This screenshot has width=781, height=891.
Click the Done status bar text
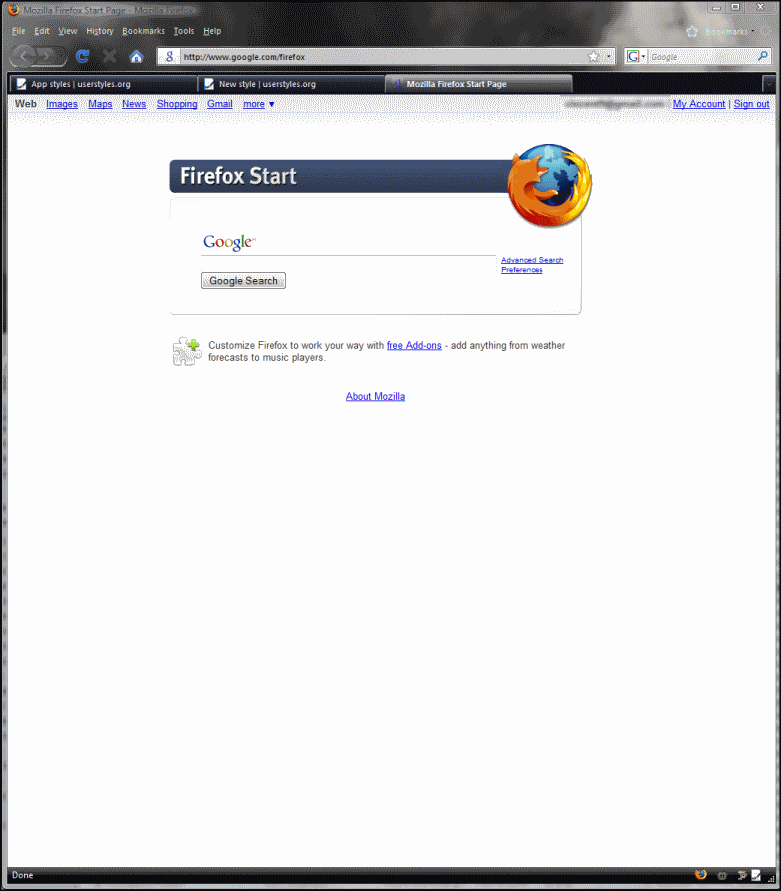pos(23,875)
